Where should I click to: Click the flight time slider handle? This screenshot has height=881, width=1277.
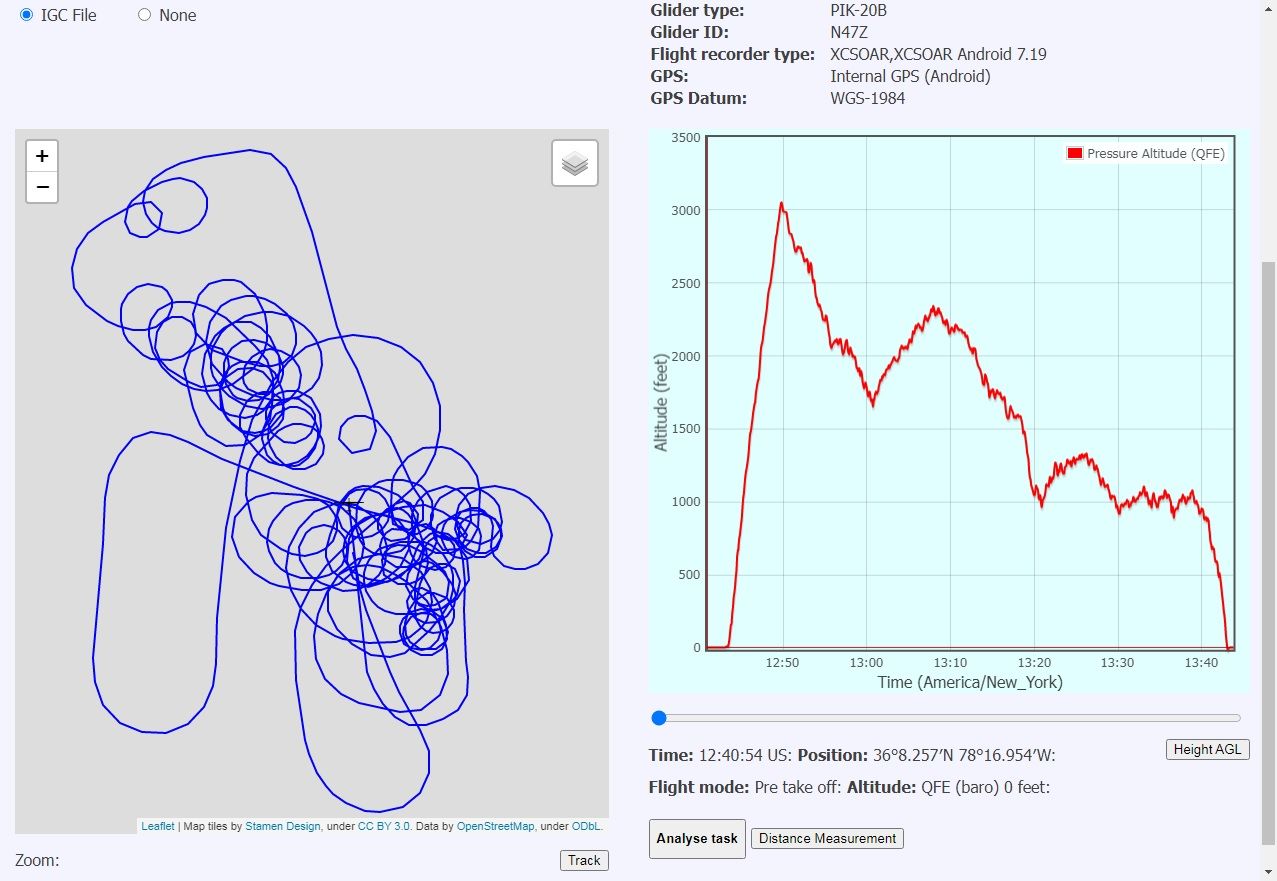click(x=659, y=718)
